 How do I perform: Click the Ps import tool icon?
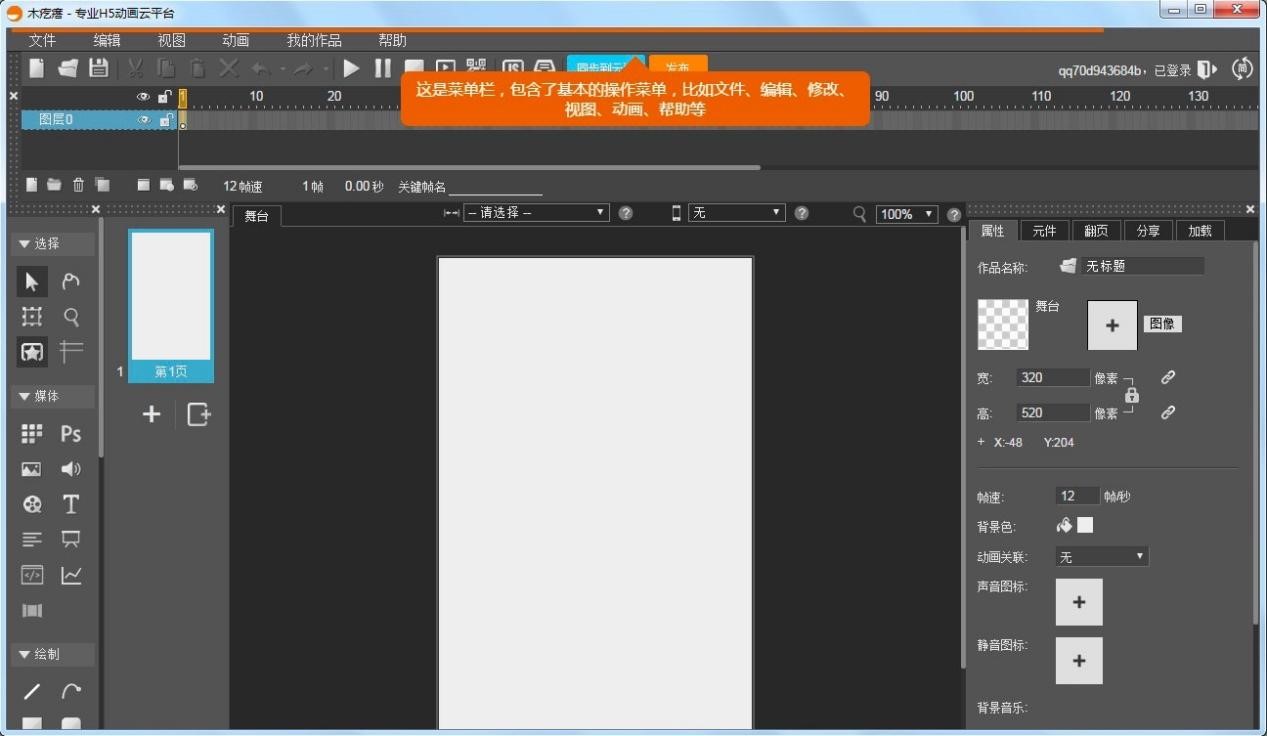click(x=71, y=433)
